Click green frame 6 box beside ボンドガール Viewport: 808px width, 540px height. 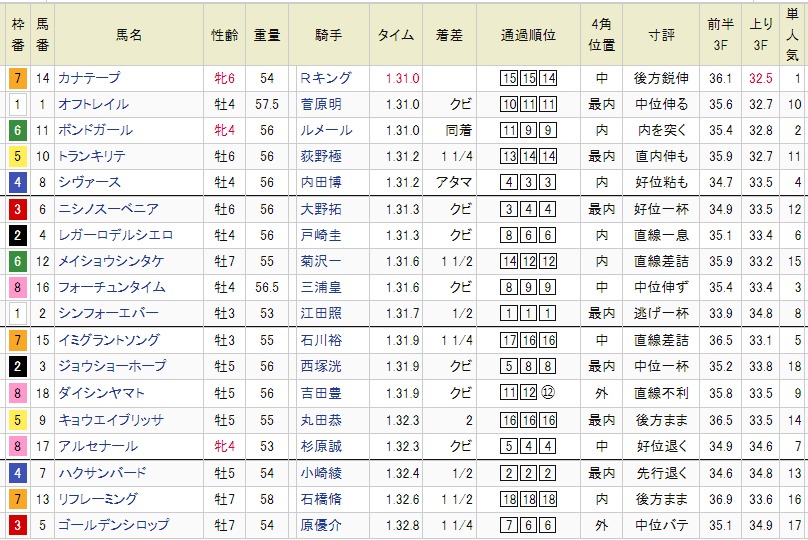17,130
